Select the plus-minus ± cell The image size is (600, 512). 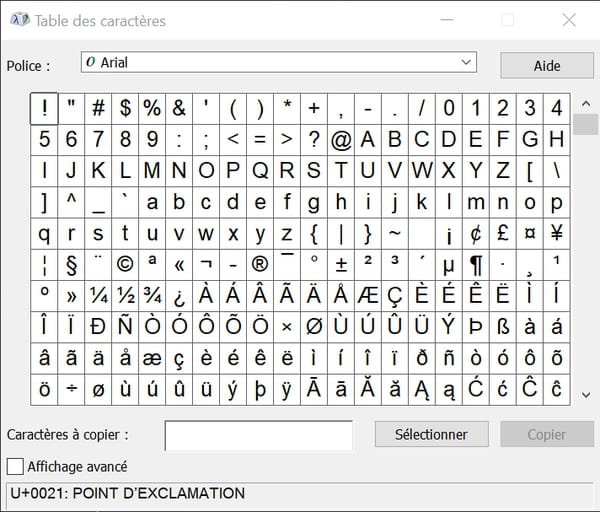point(341,265)
